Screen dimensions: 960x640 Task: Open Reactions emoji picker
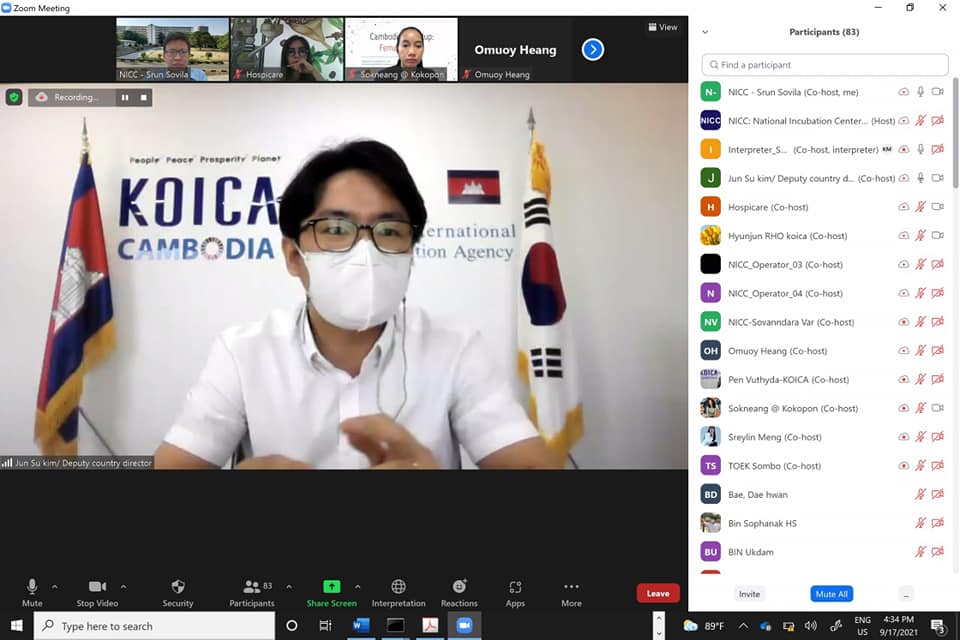pyautogui.click(x=459, y=592)
